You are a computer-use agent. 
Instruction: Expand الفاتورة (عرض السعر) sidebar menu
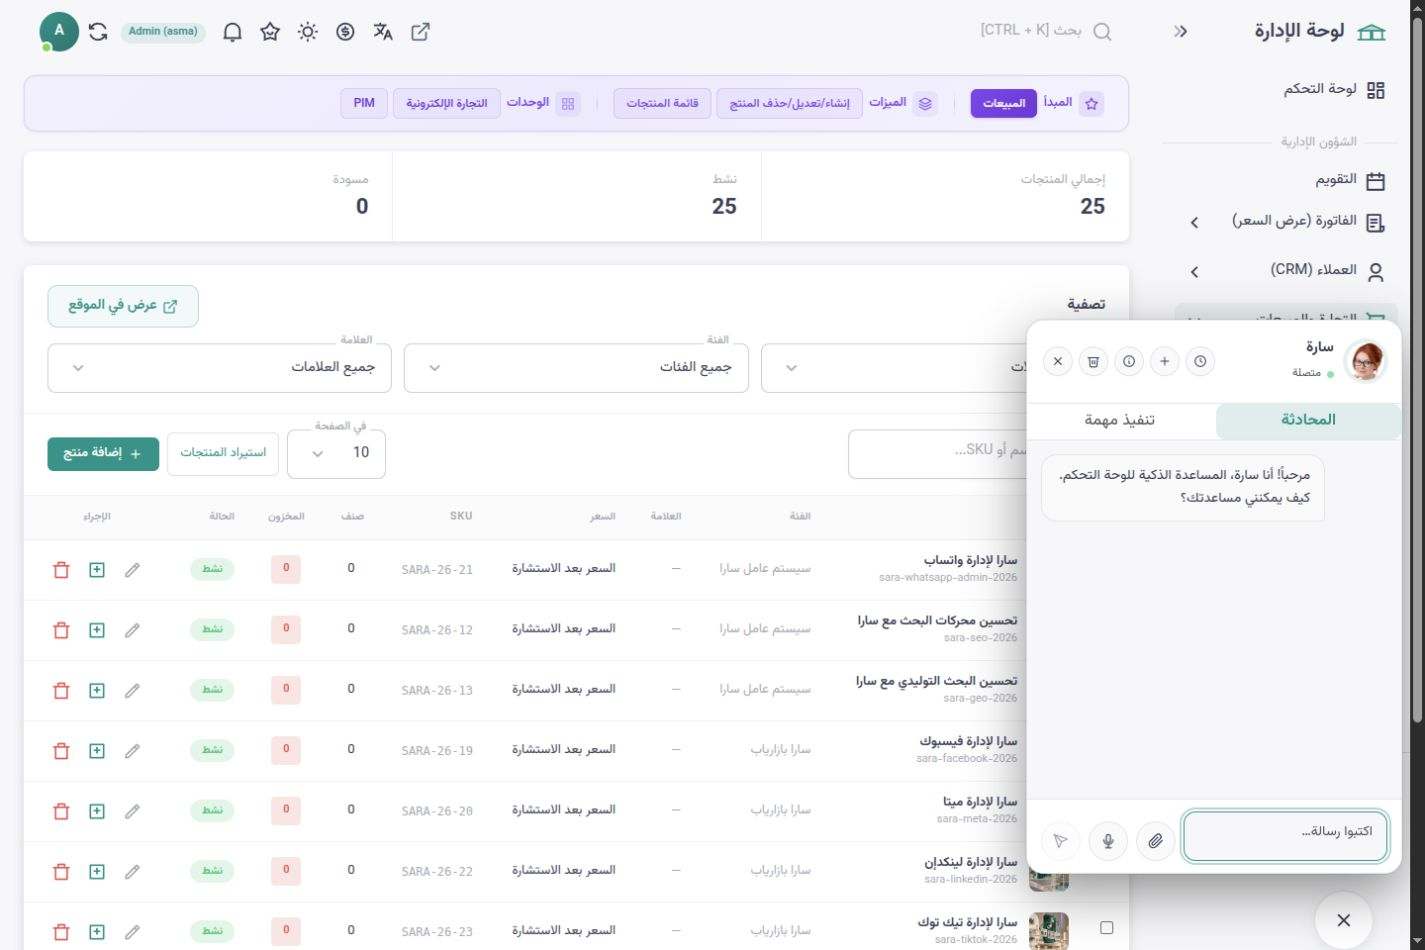[x=1289, y=222]
